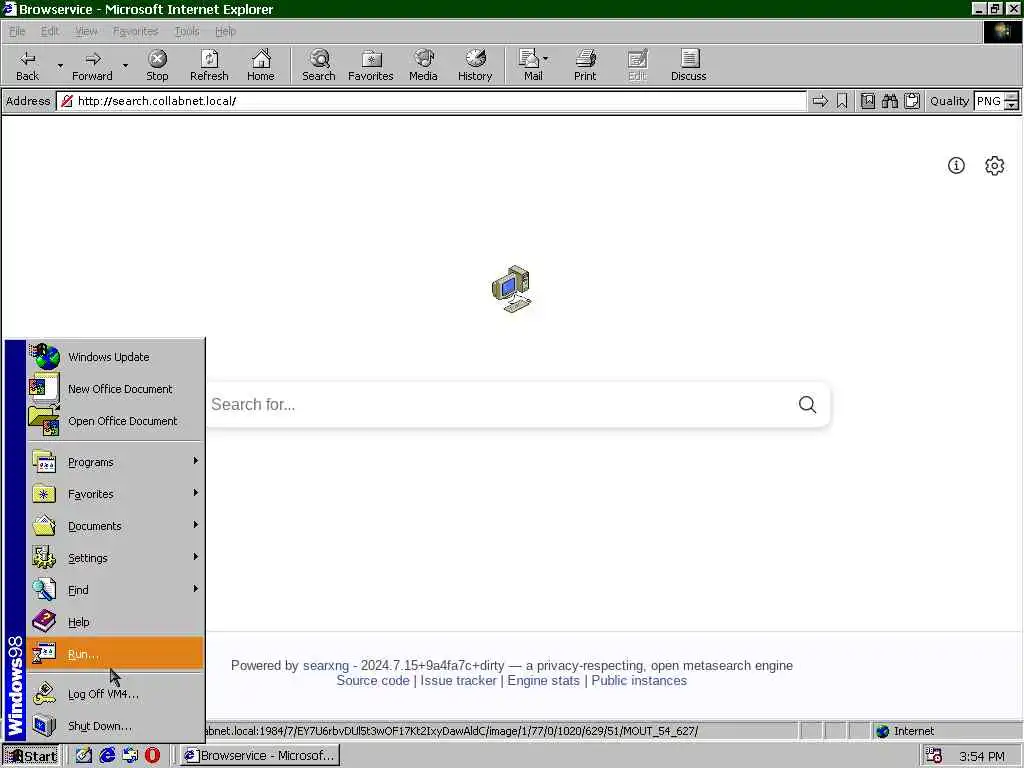The image size is (1024, 768).
Task: Open the Edit menu
Action: tap(50, 31)
